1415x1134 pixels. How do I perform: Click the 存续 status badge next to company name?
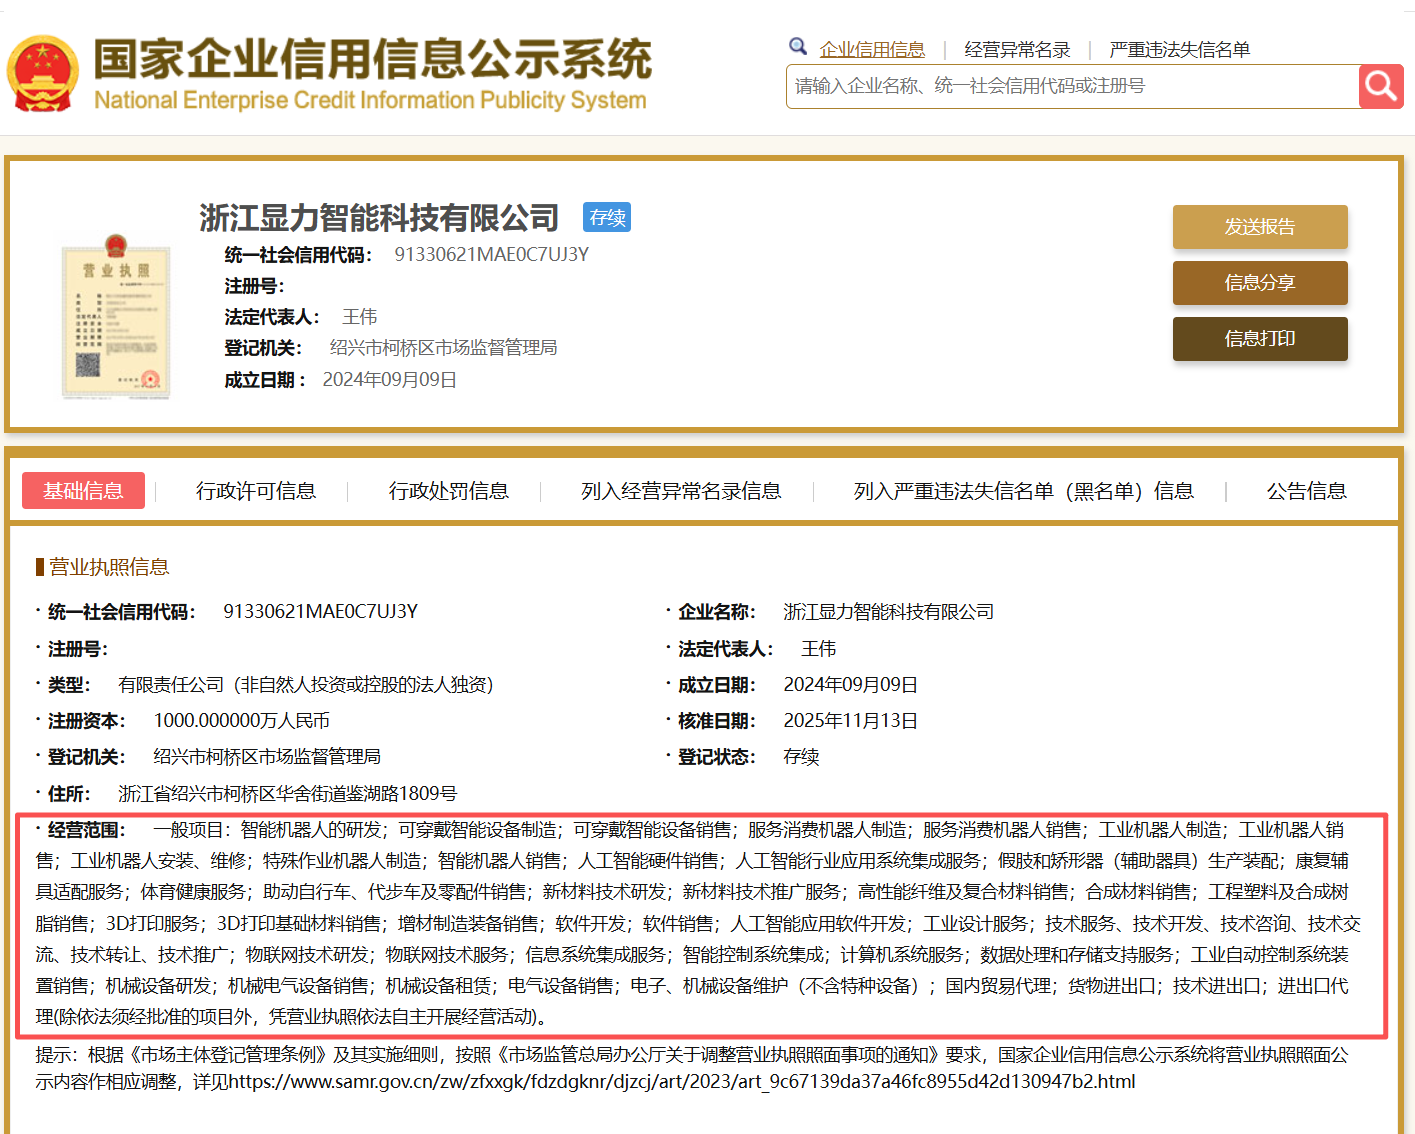point(607,218)
